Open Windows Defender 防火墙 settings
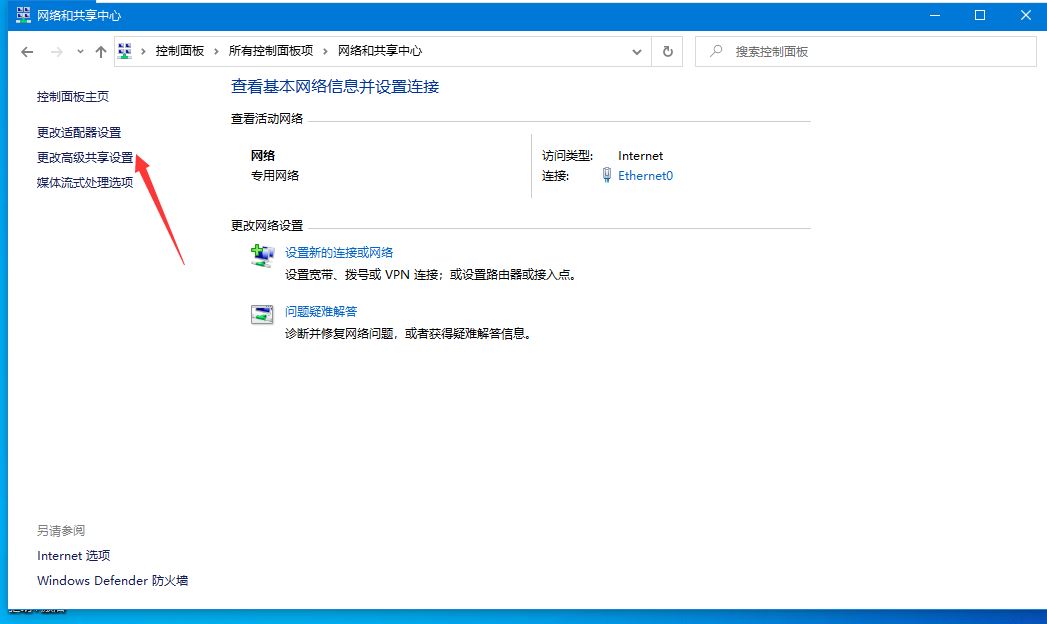1047x624 pixels. point(112,580)
